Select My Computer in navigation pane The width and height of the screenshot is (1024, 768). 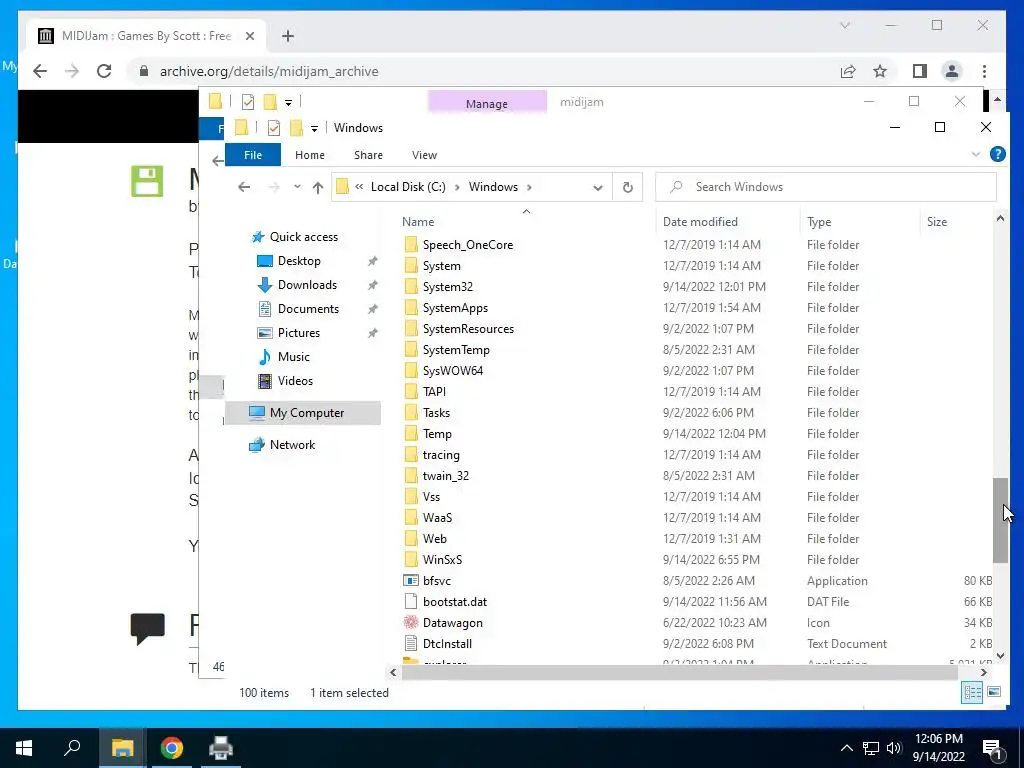pyautogui.click(x=303, y=413)
